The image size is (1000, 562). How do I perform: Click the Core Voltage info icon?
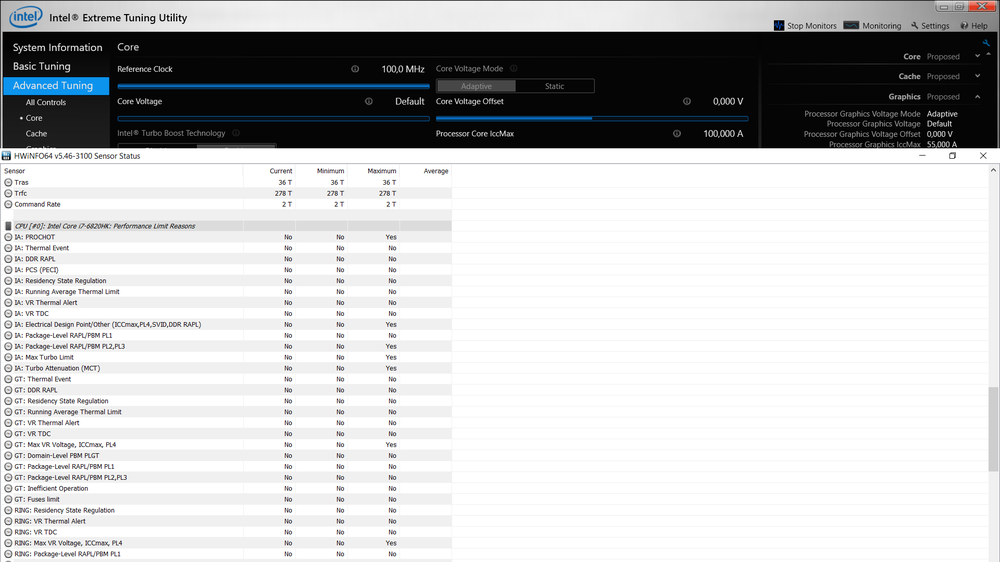point(369,102)
